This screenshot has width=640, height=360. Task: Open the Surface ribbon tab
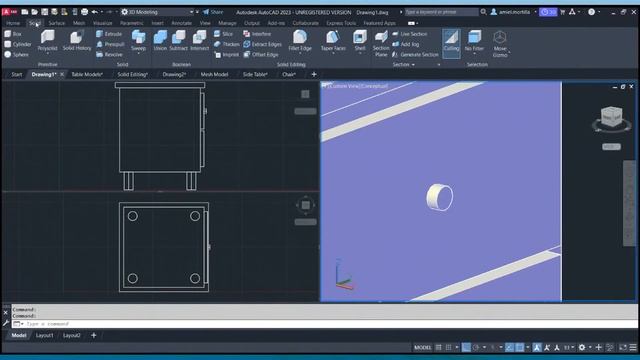pyautogui.click(x=56, y=23)
